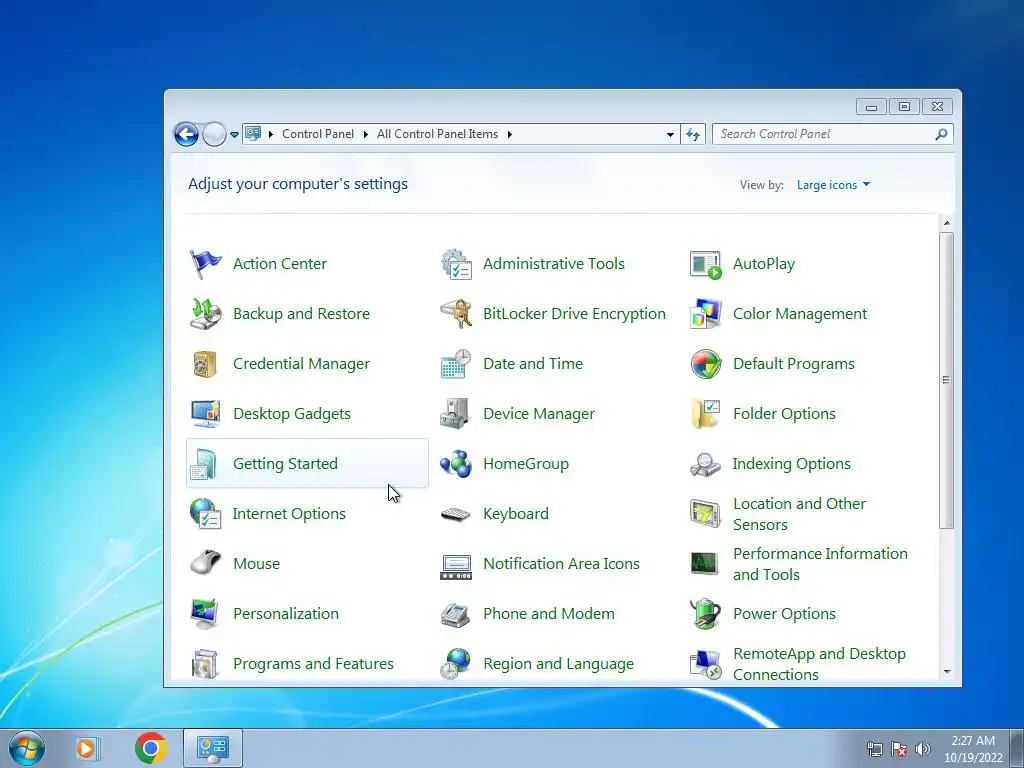Open the Action Center flag icon

click(205, 264)
